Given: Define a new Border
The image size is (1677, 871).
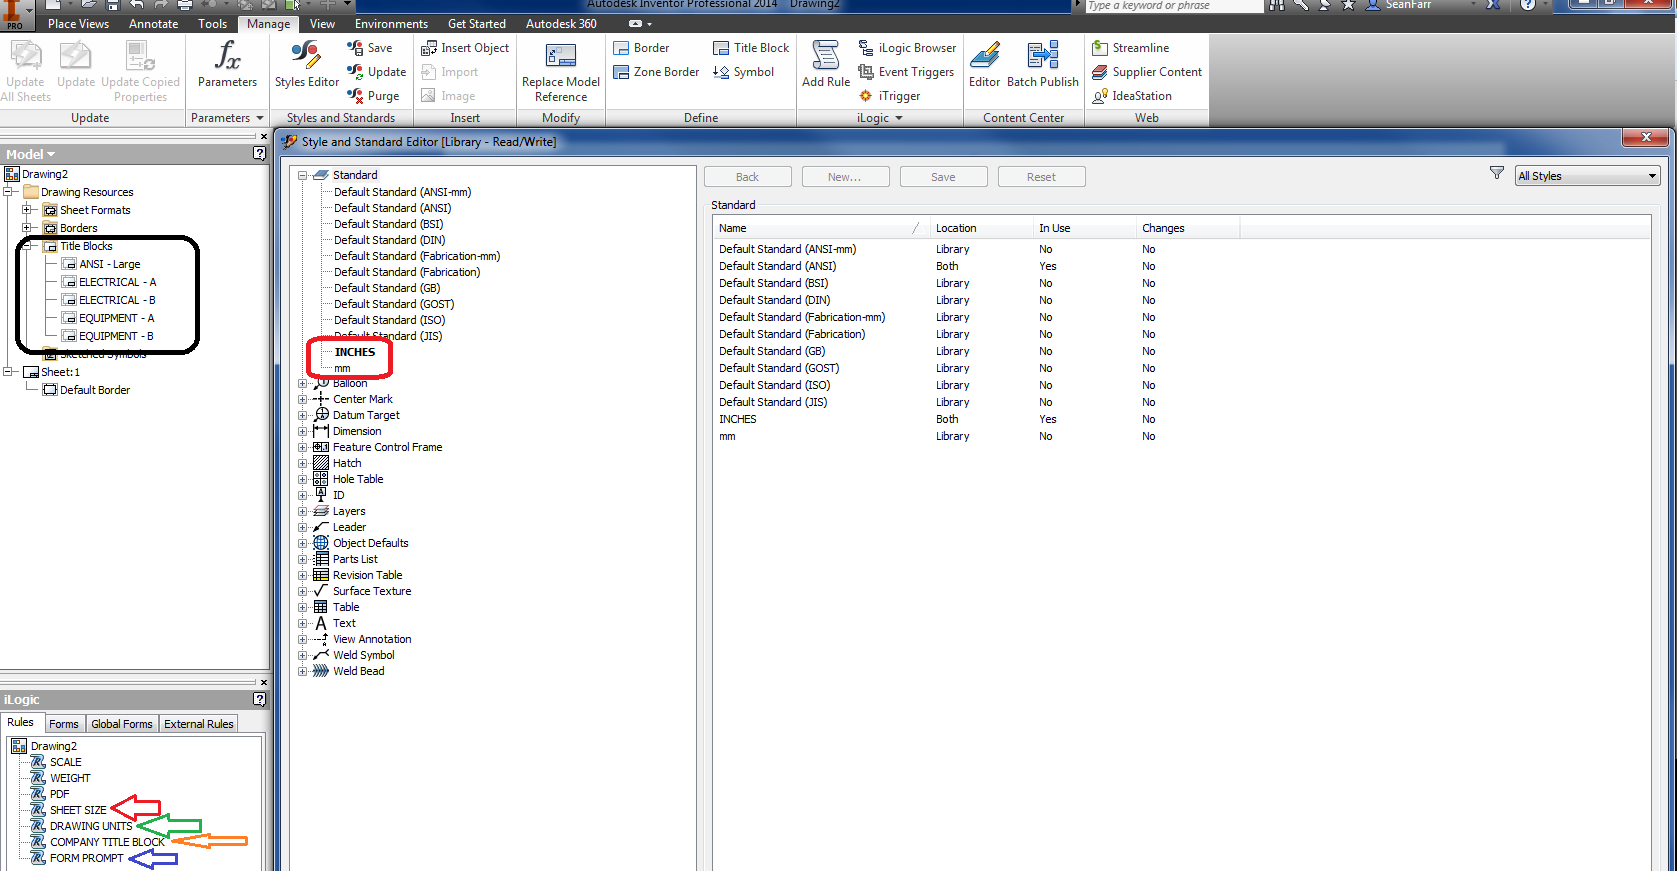Looking at the screenshot, I should point(641,48).
